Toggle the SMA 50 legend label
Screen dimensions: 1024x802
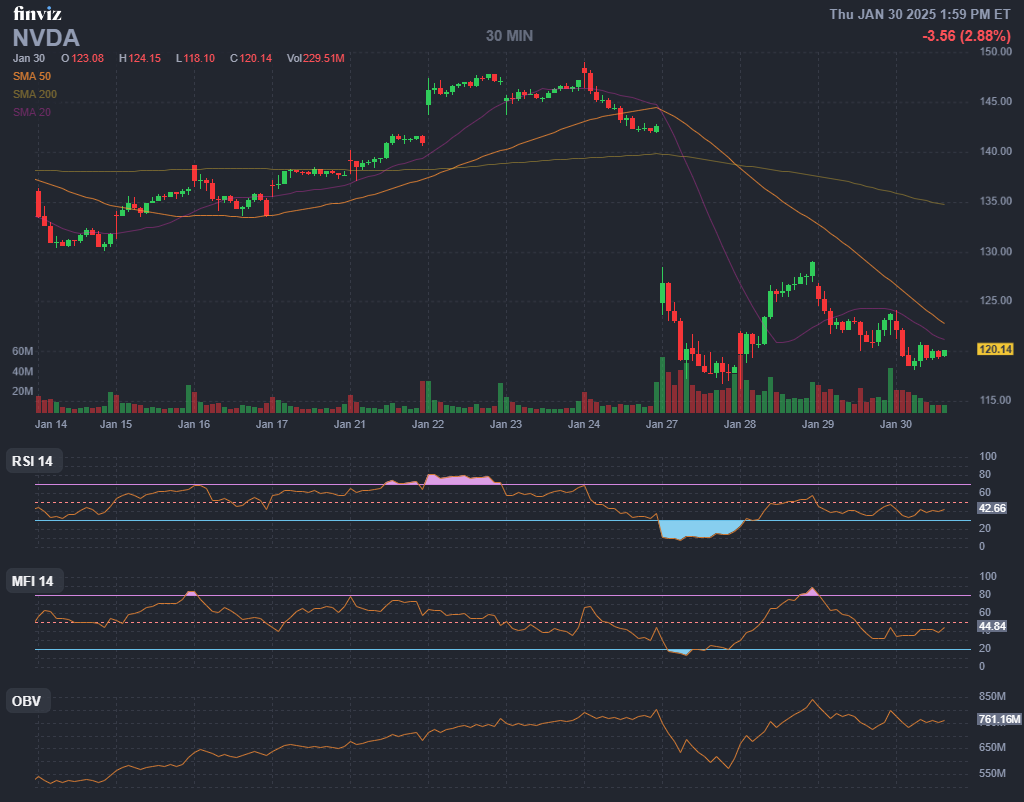click(32, 76)
